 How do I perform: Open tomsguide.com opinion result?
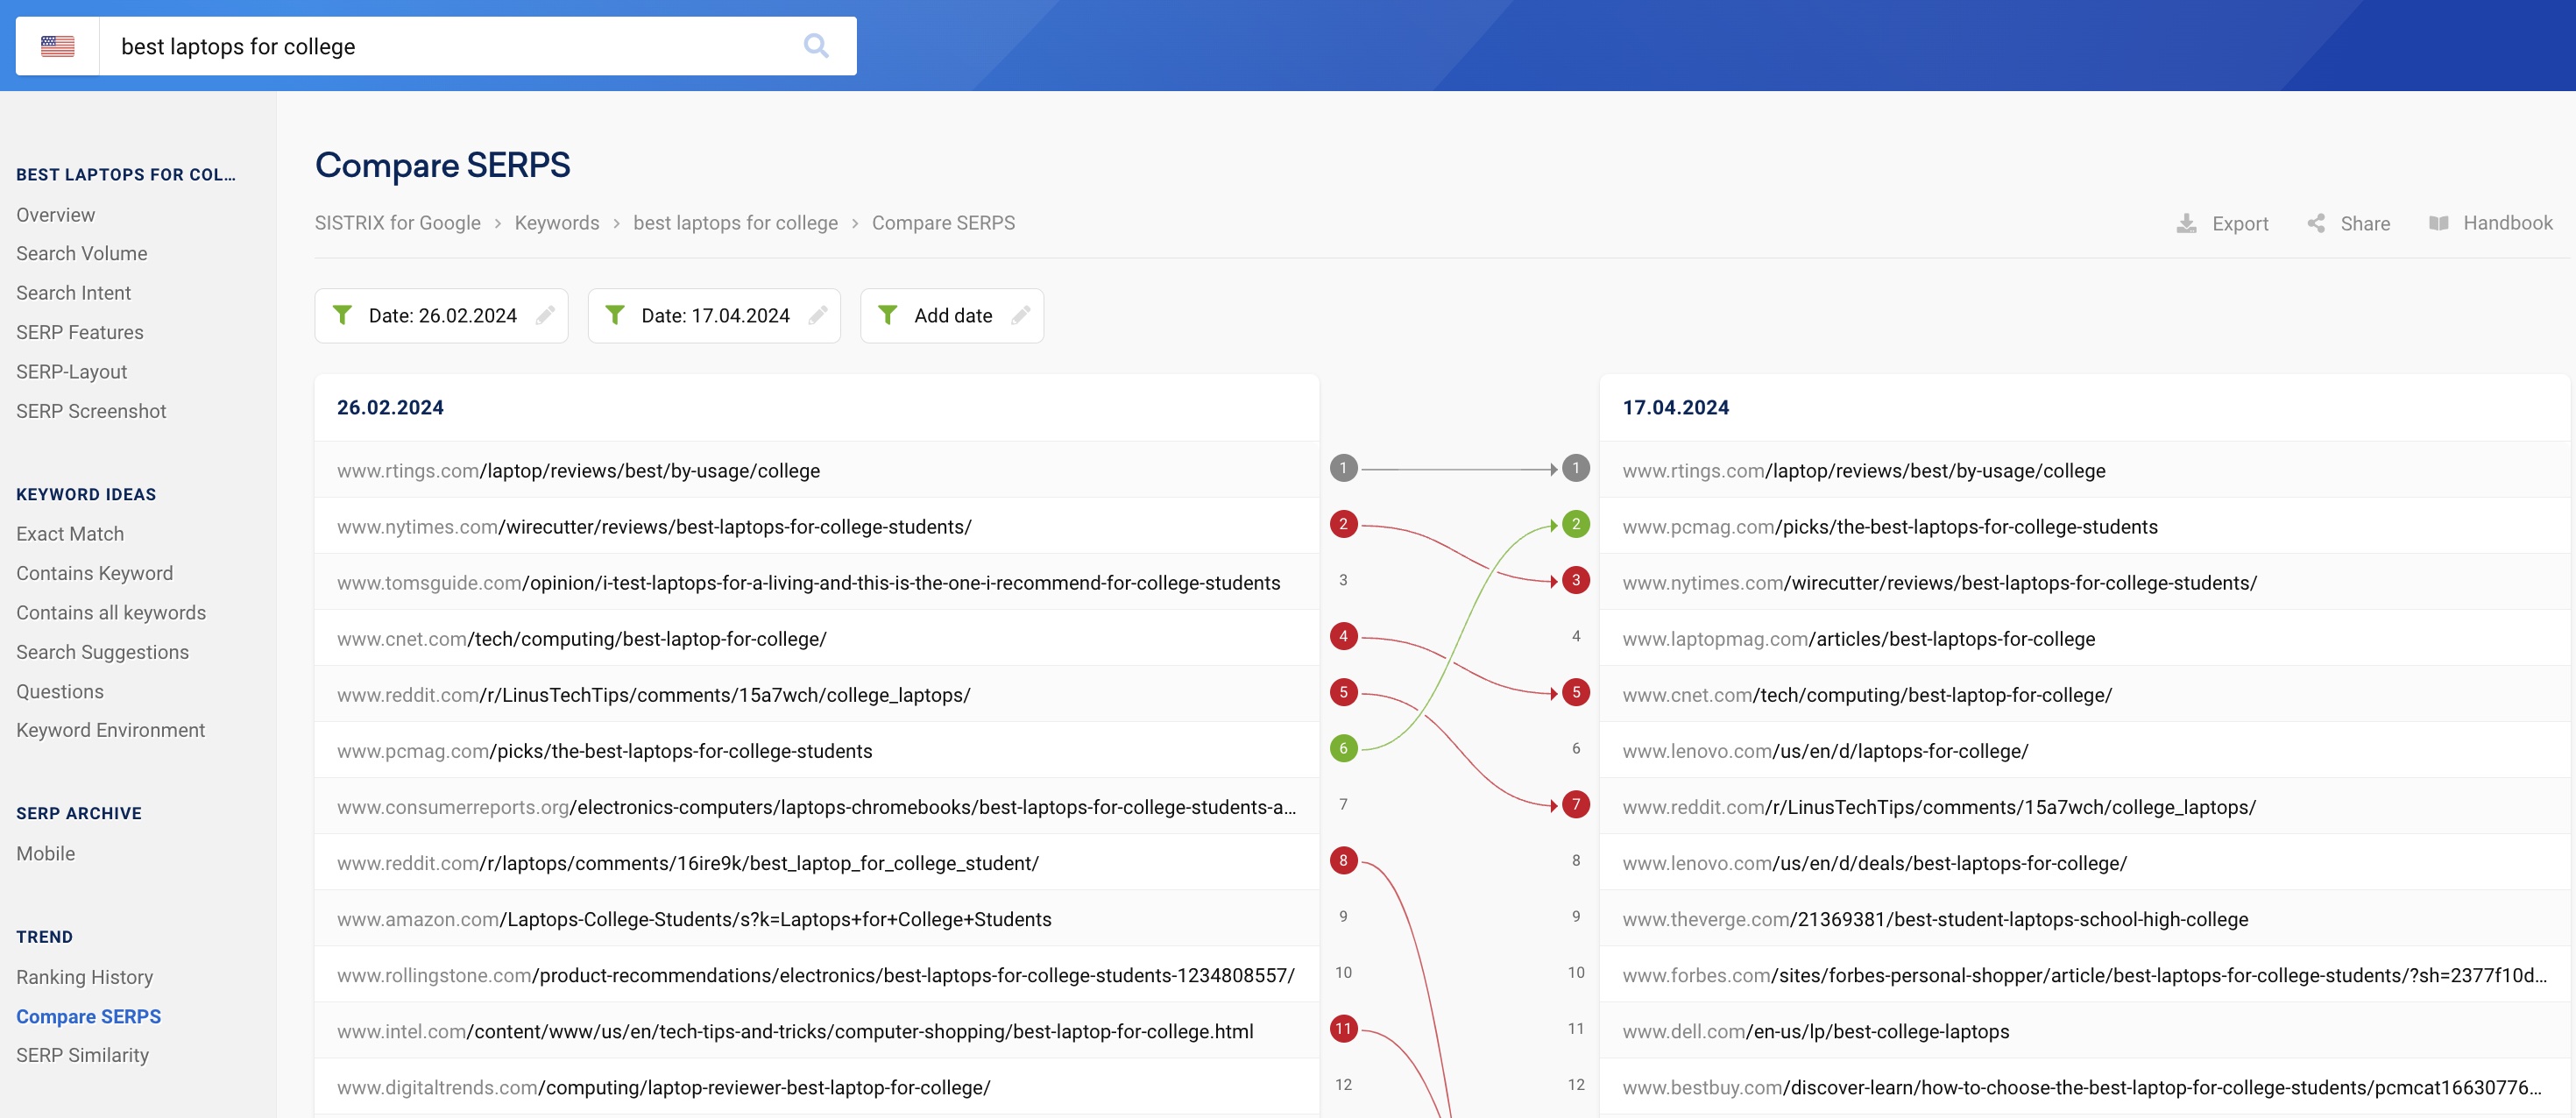(x=808, y=583)
